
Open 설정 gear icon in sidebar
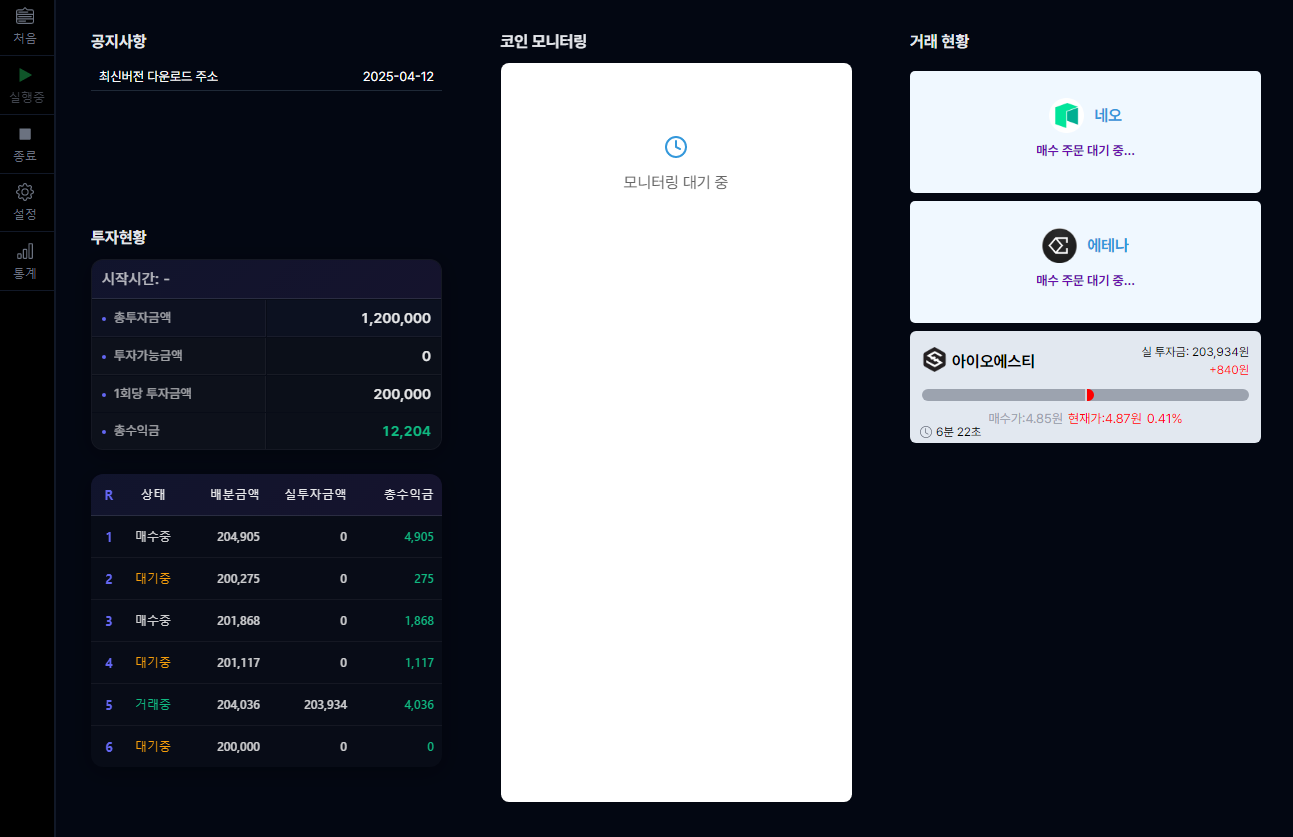(25, 192)
